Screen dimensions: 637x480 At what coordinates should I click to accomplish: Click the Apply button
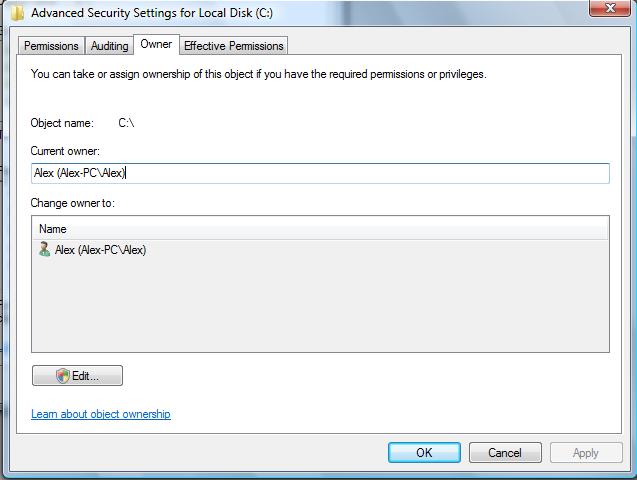coord(585,453)
